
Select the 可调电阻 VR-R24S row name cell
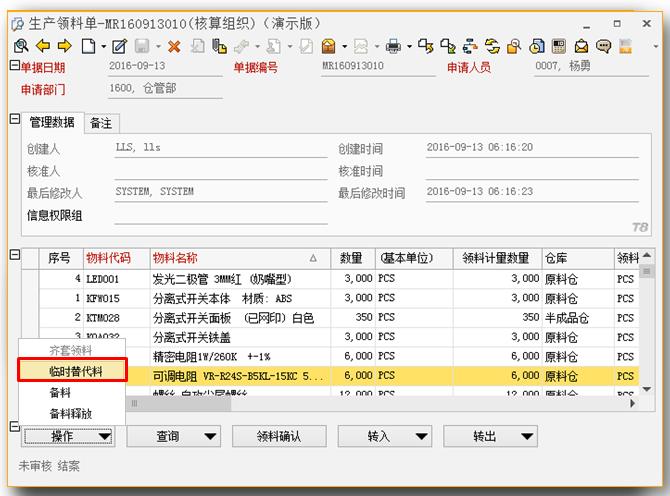pos(241,376)
